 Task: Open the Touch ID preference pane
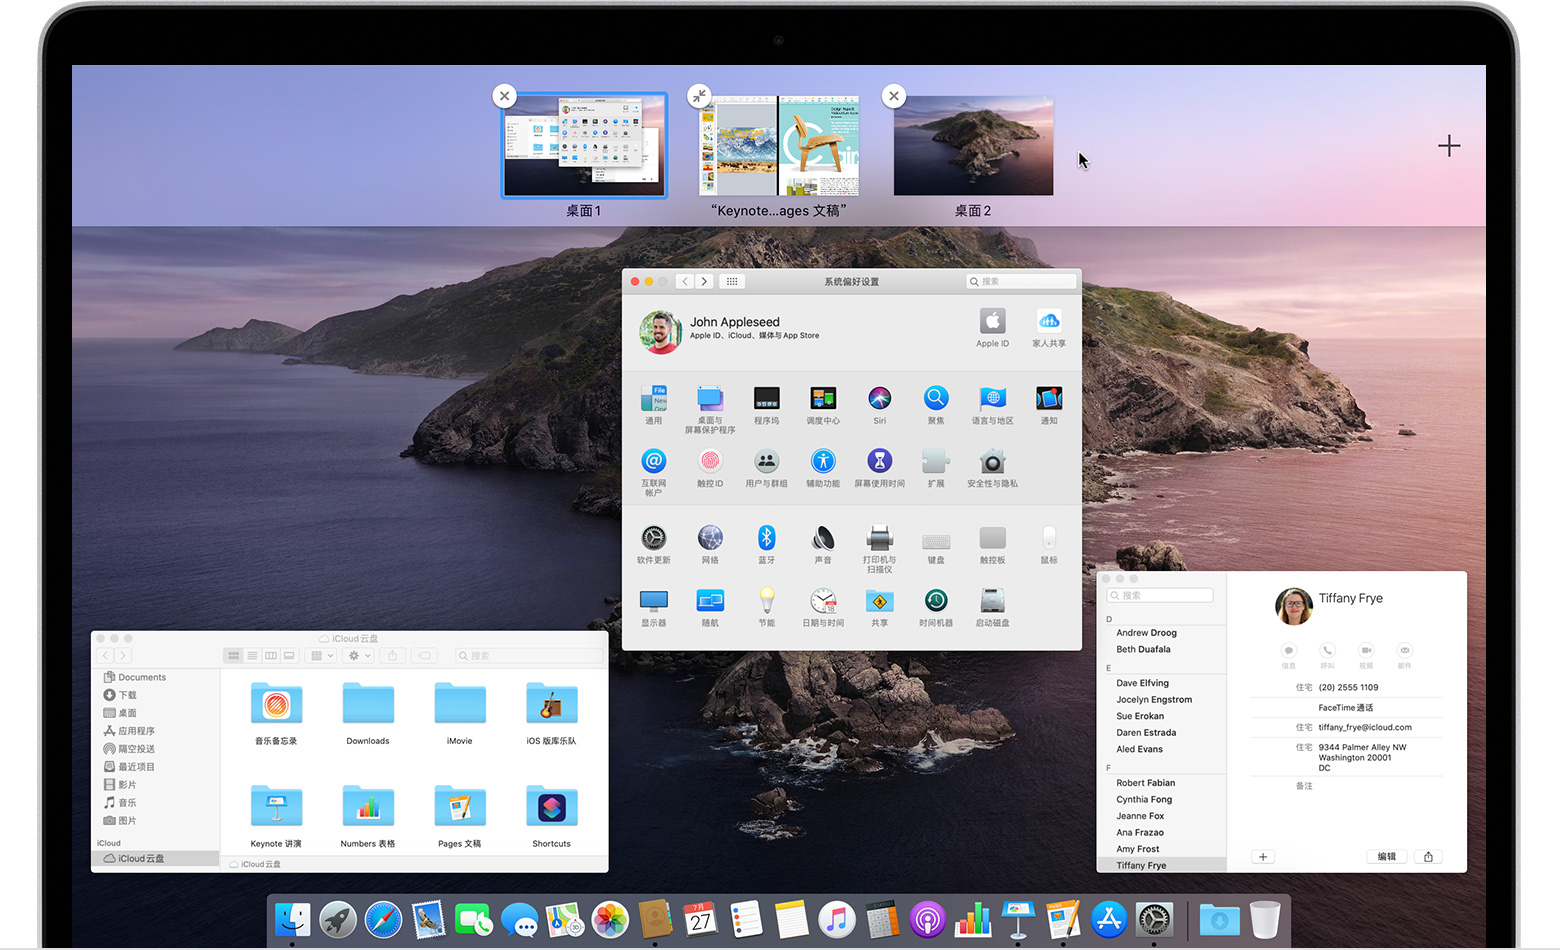(710, 461)
